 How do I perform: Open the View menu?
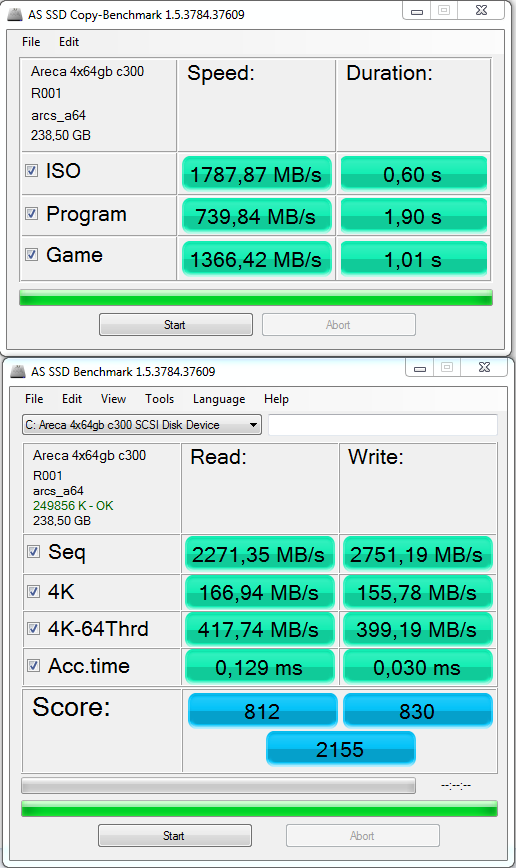pos(113,399)
